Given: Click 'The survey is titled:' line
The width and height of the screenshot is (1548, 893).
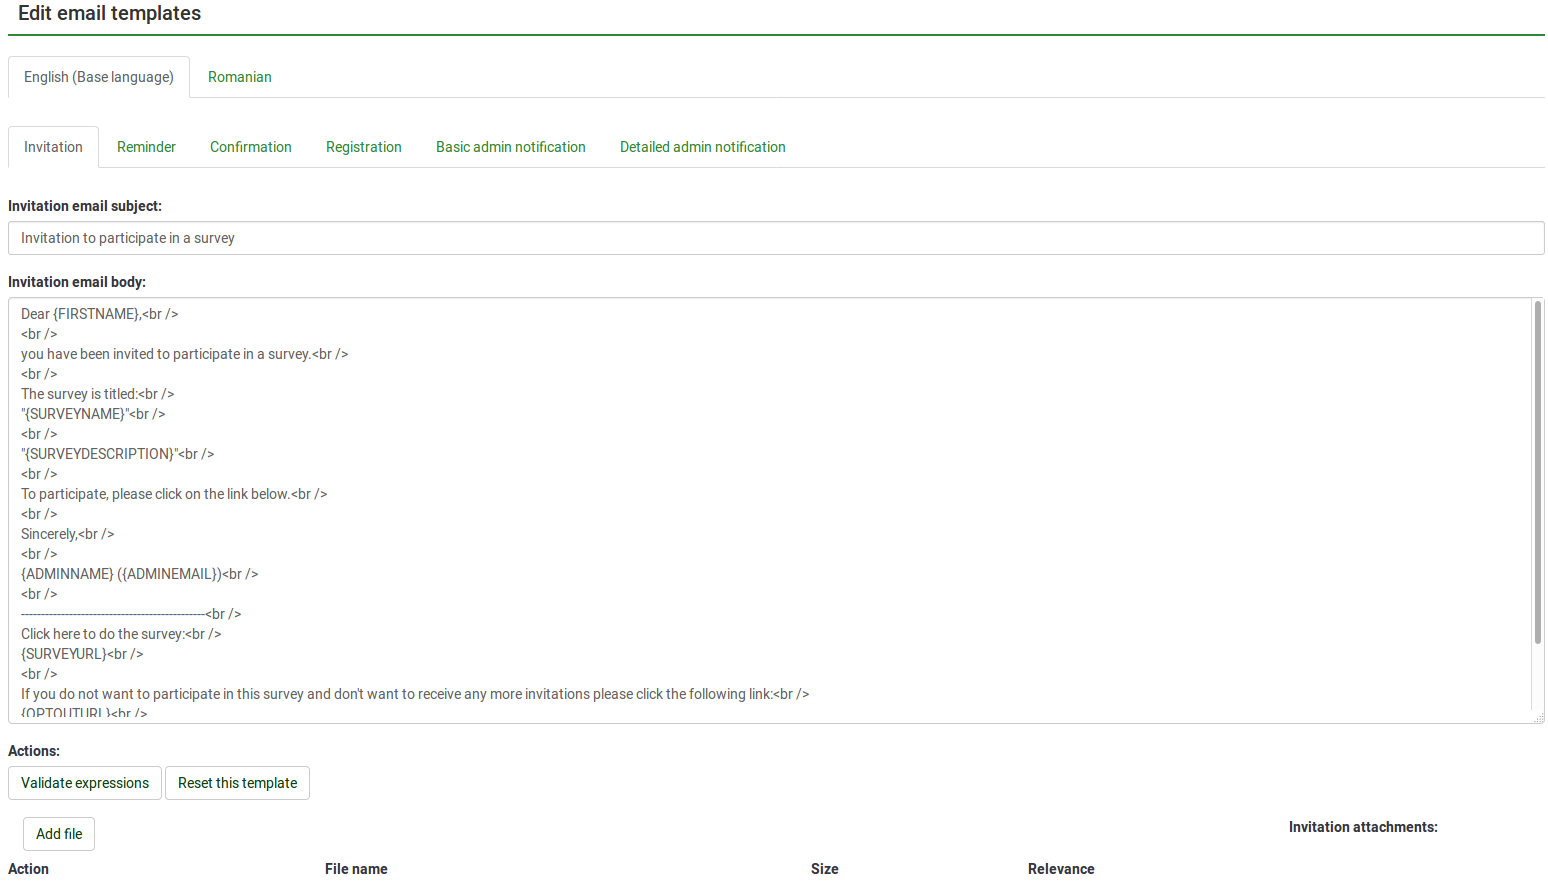Looking at the screenshot, I should 98,394.
